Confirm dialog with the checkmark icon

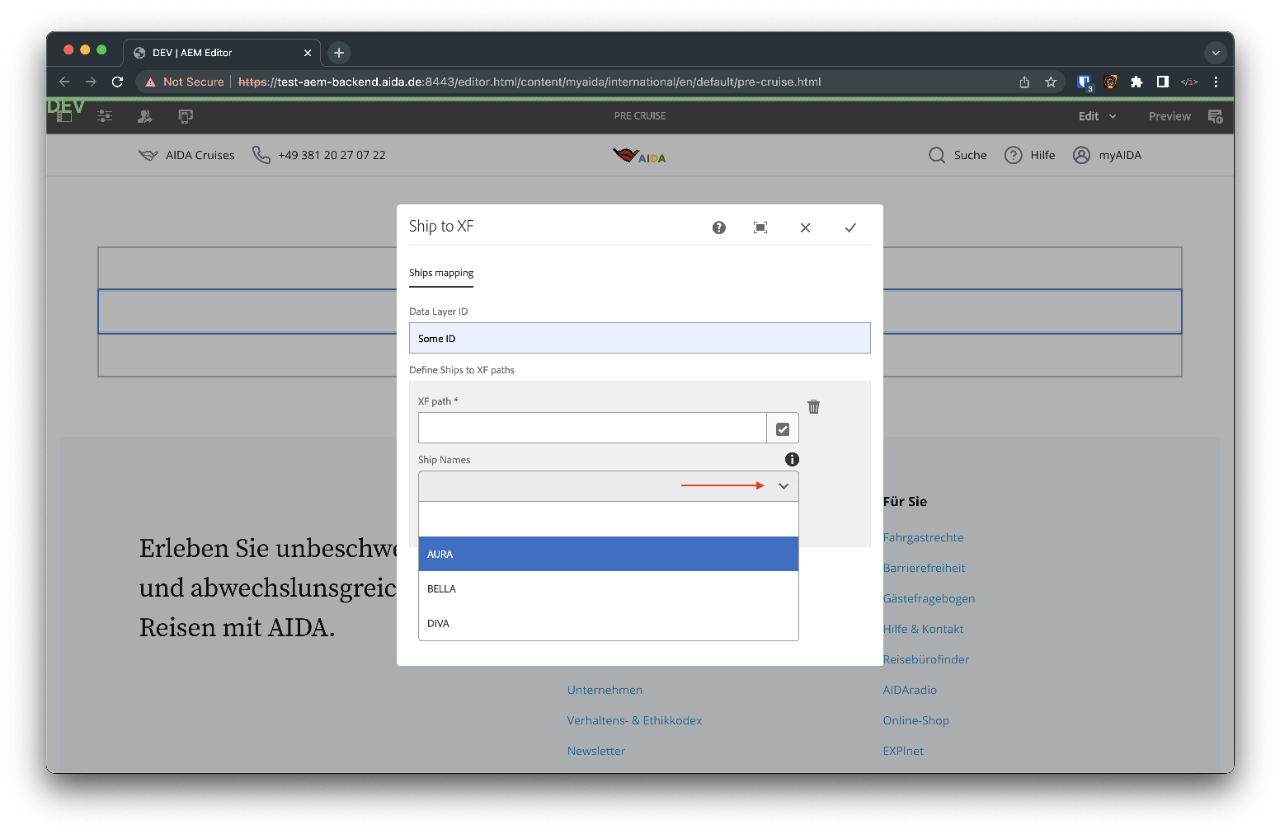pos(850,228)
